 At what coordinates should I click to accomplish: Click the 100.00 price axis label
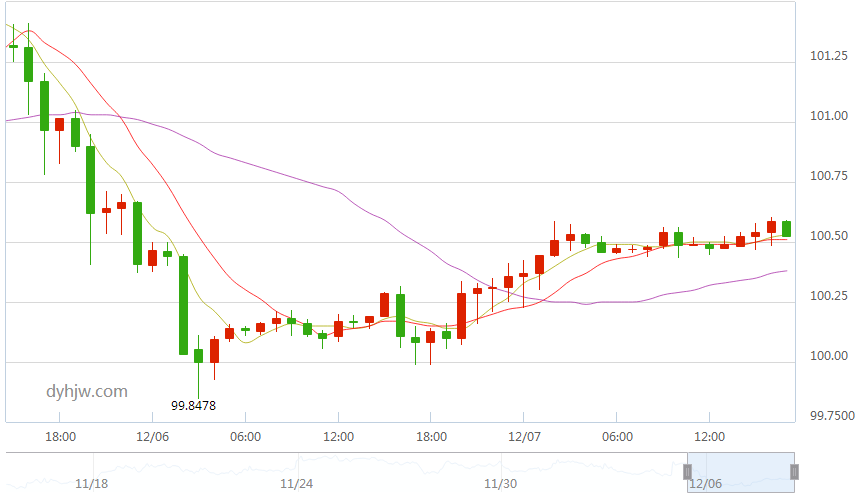829,356
